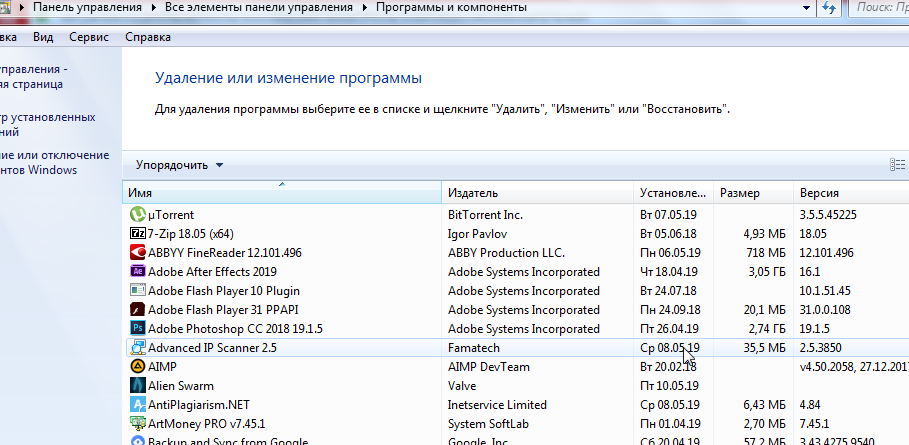Sort list by Издатель column header
This screenshot has height=445, width=909.
click(x=537, y=193)
